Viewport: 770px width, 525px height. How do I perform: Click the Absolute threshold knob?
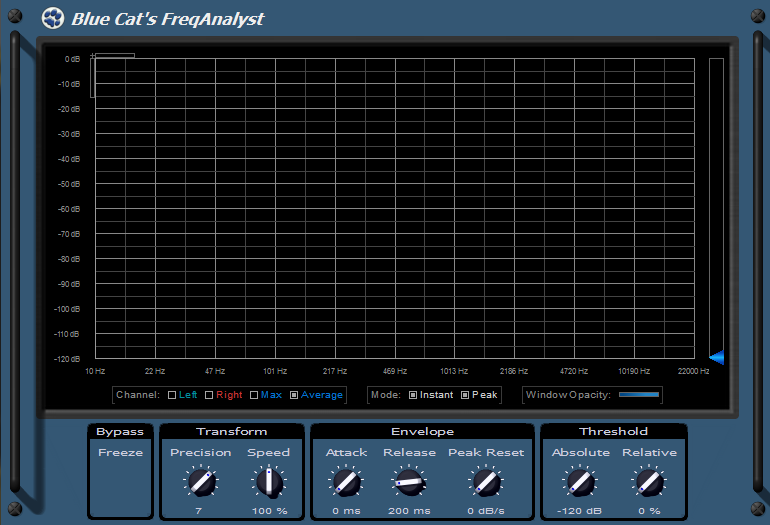pyautogui.click(x=580, y=482)
